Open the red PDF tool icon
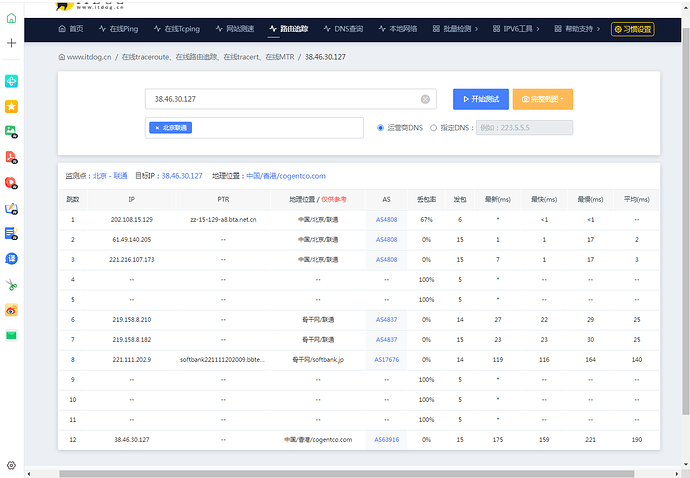This screenshot has width=690, height=478. tap(11, 157)
